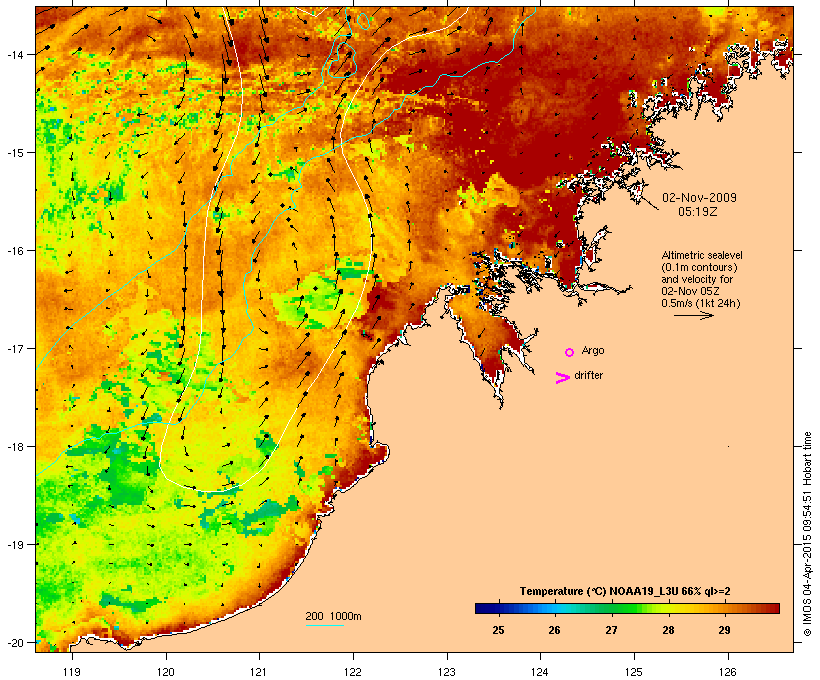Click the magenta Argo circle legend marker
Image resolution: width=820 pixels, height=680 pixels.
point(569,352)
